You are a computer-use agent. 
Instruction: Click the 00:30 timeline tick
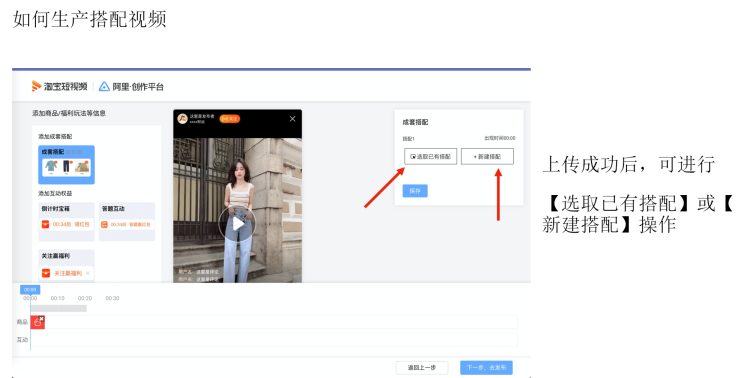pos(112,298)
